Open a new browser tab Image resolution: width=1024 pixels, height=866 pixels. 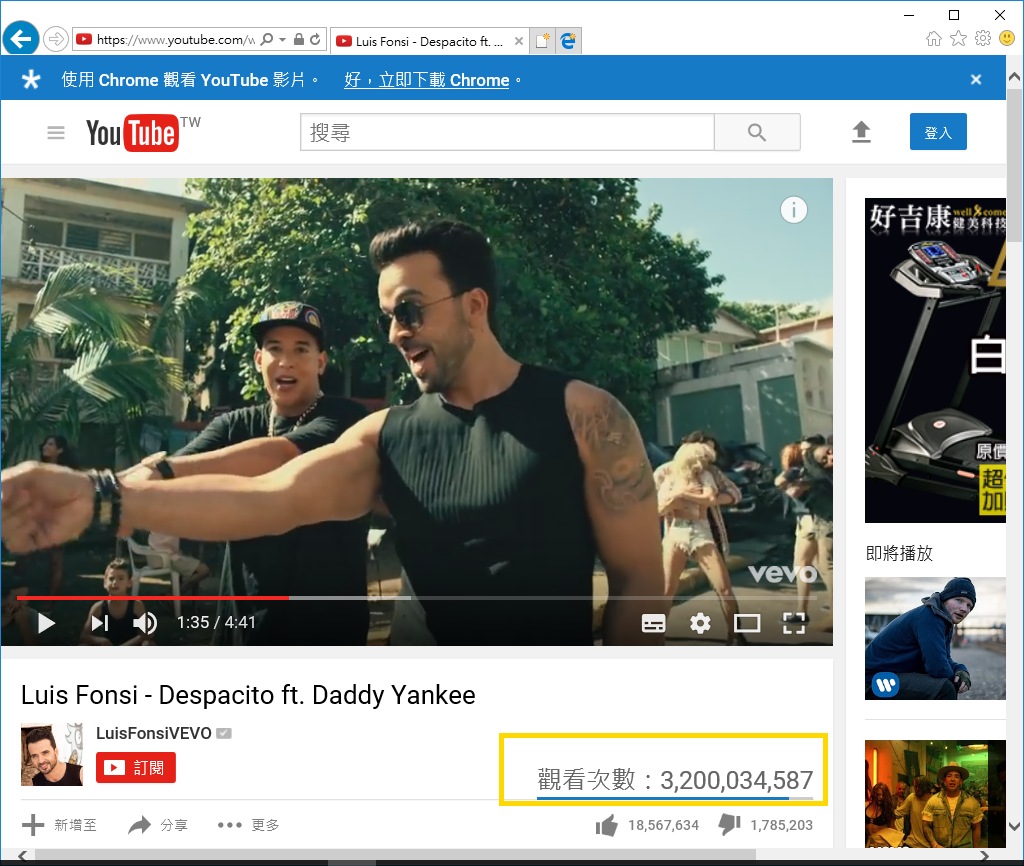coord(542,41)
